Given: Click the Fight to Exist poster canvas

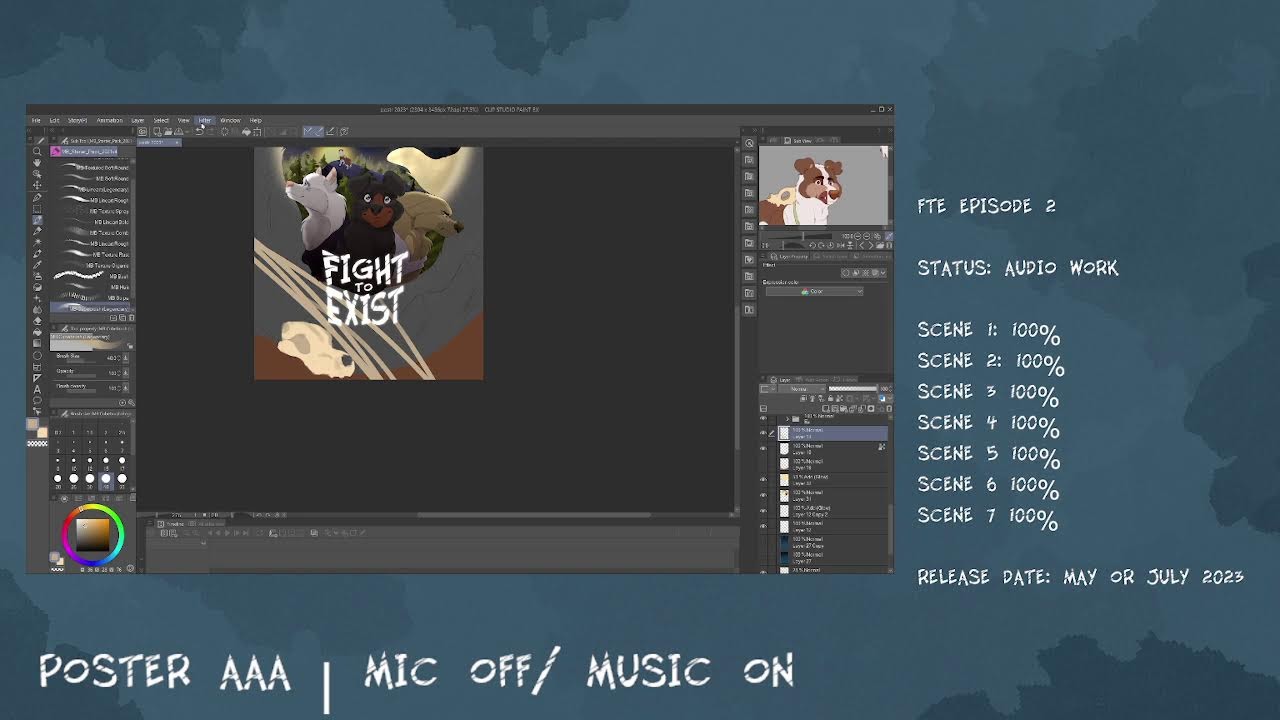Looking at the screenshot, I should (x=368, y=263).
